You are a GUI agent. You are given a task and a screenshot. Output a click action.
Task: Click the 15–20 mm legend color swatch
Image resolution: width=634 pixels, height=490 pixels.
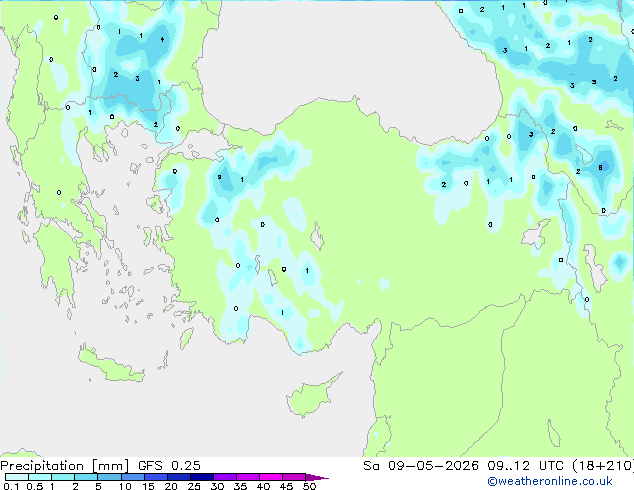156,477
